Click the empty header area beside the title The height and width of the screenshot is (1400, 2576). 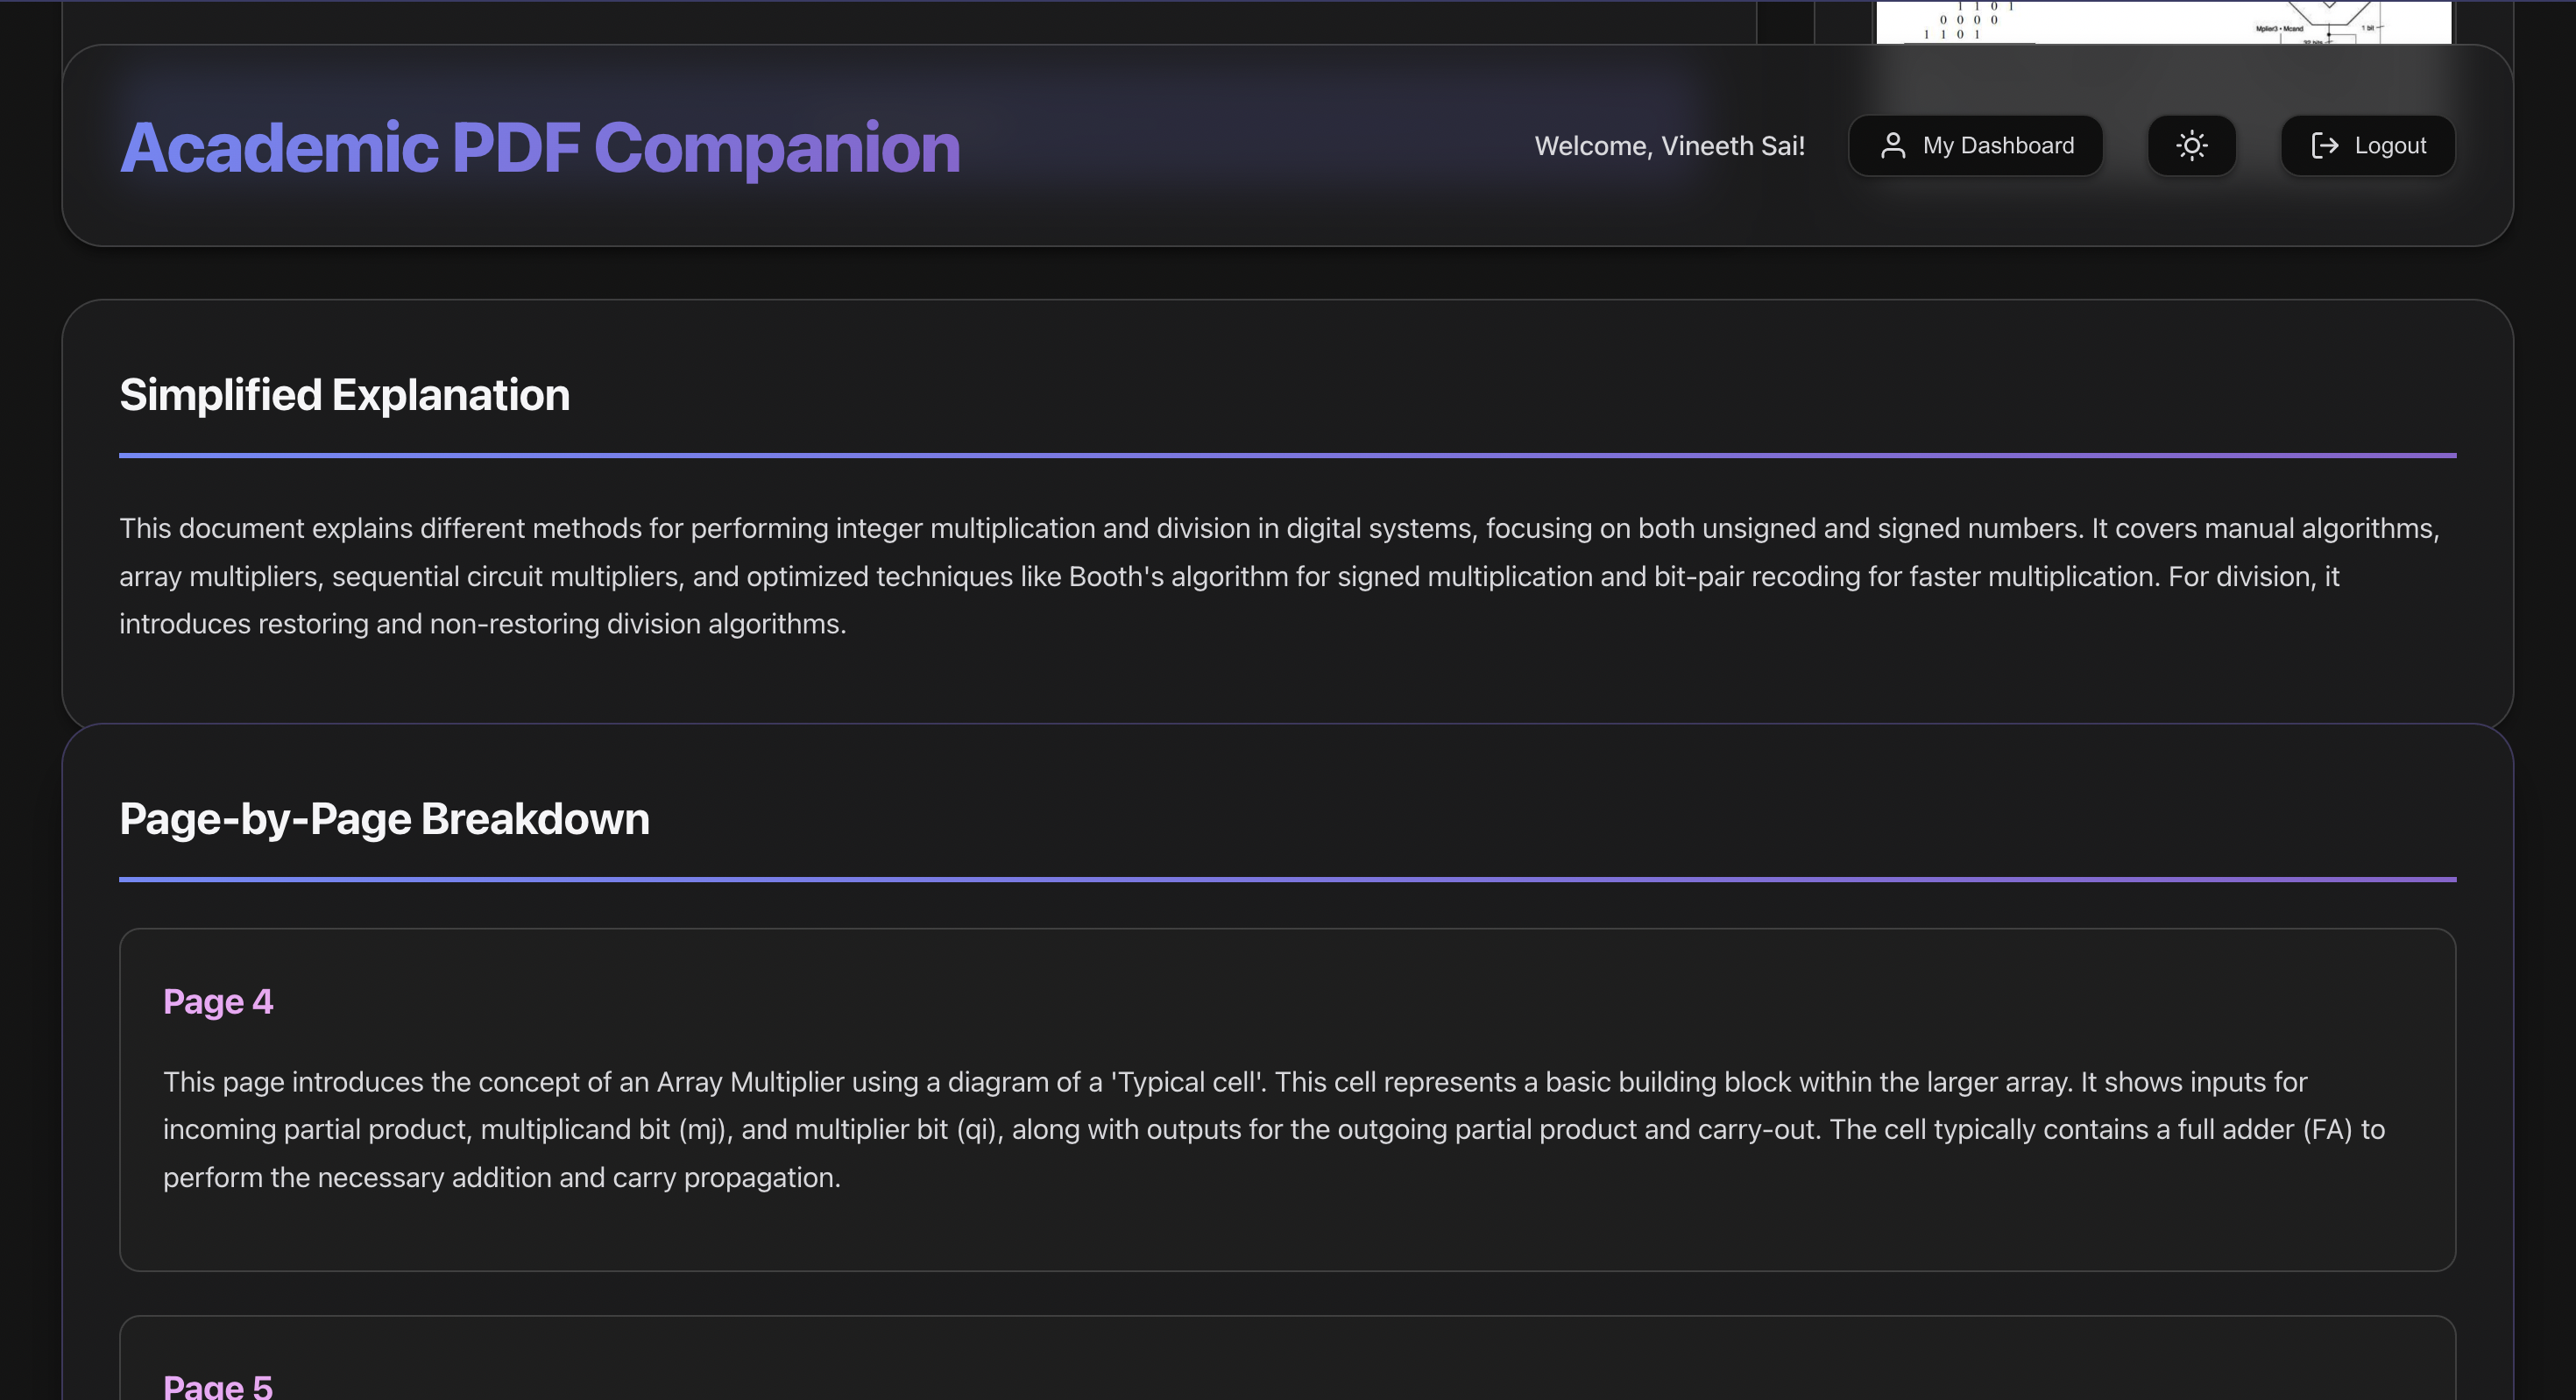coord(1240,146)
